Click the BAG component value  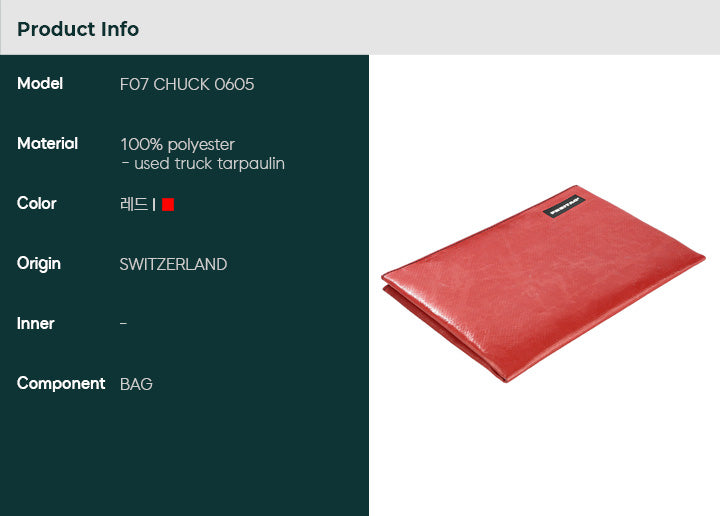pos(136,384)
